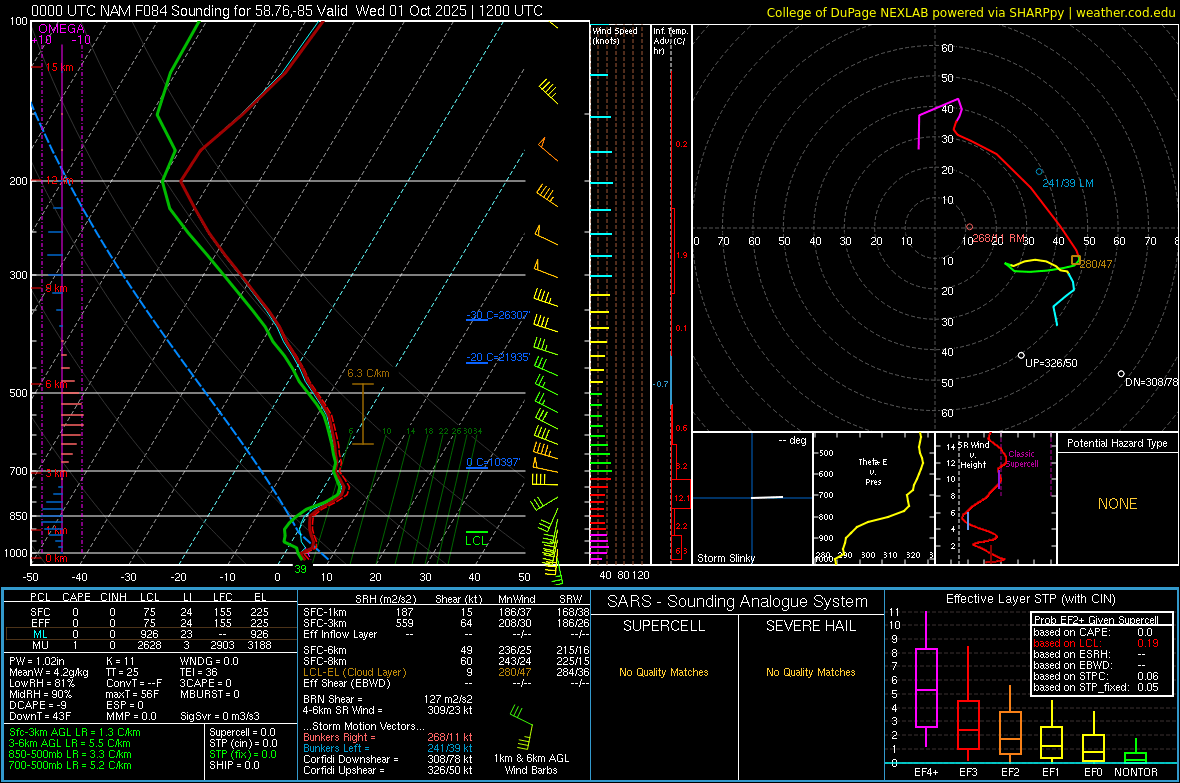Click the Inf. Temp. Adv. panel header
1180x783 pixels.
pyautogui.click(x=671, y=41)
